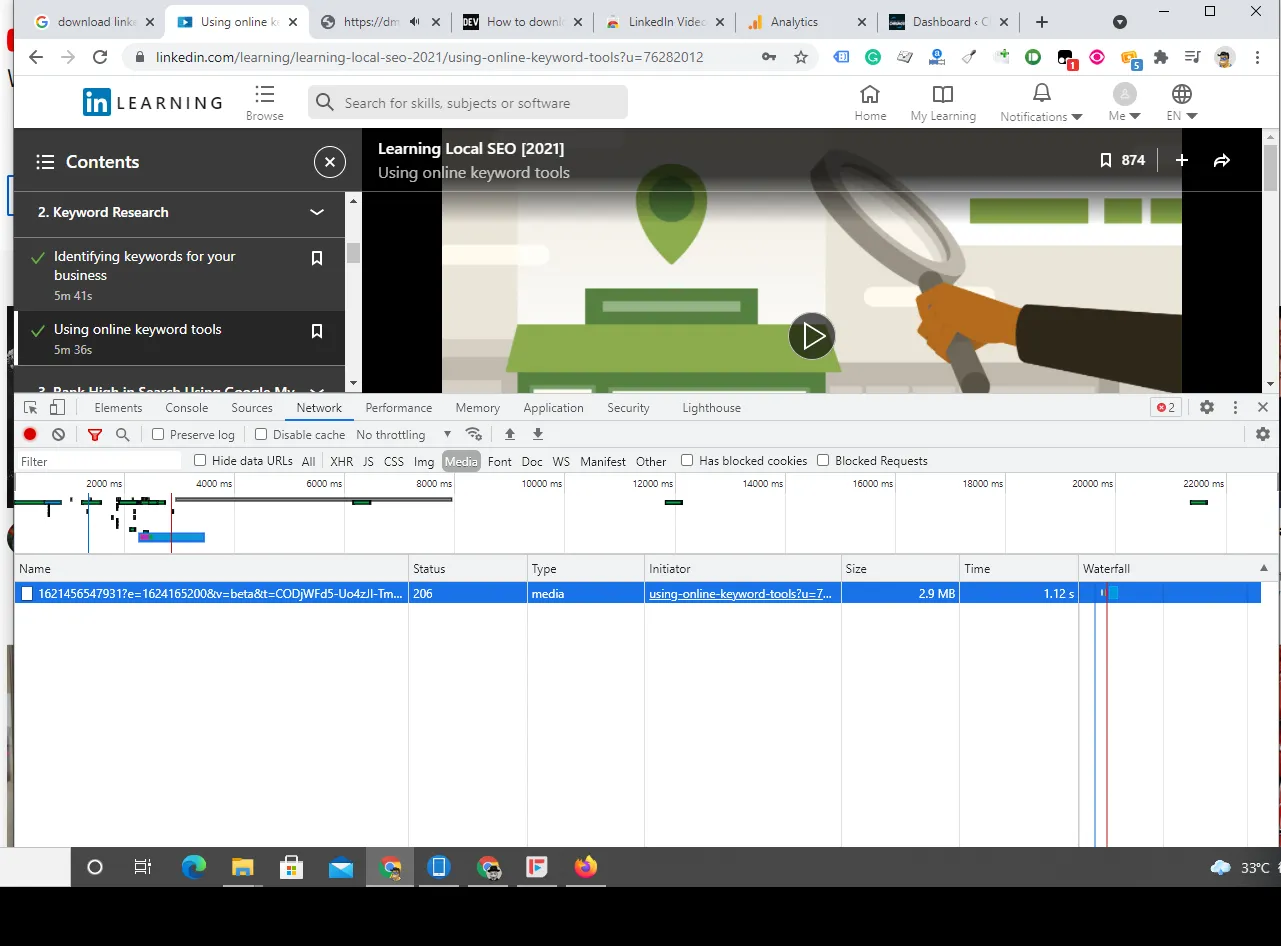Click the Import HAR file upload arrow
The width and height of the screenshot is (1281, 946).
pos(510,434)
